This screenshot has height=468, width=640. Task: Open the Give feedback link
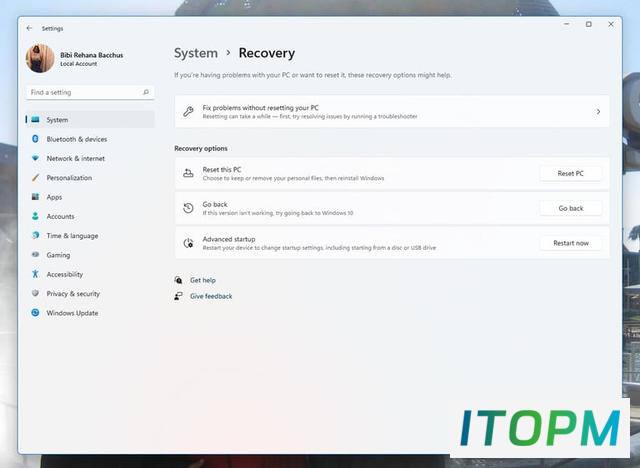[211, 296]
